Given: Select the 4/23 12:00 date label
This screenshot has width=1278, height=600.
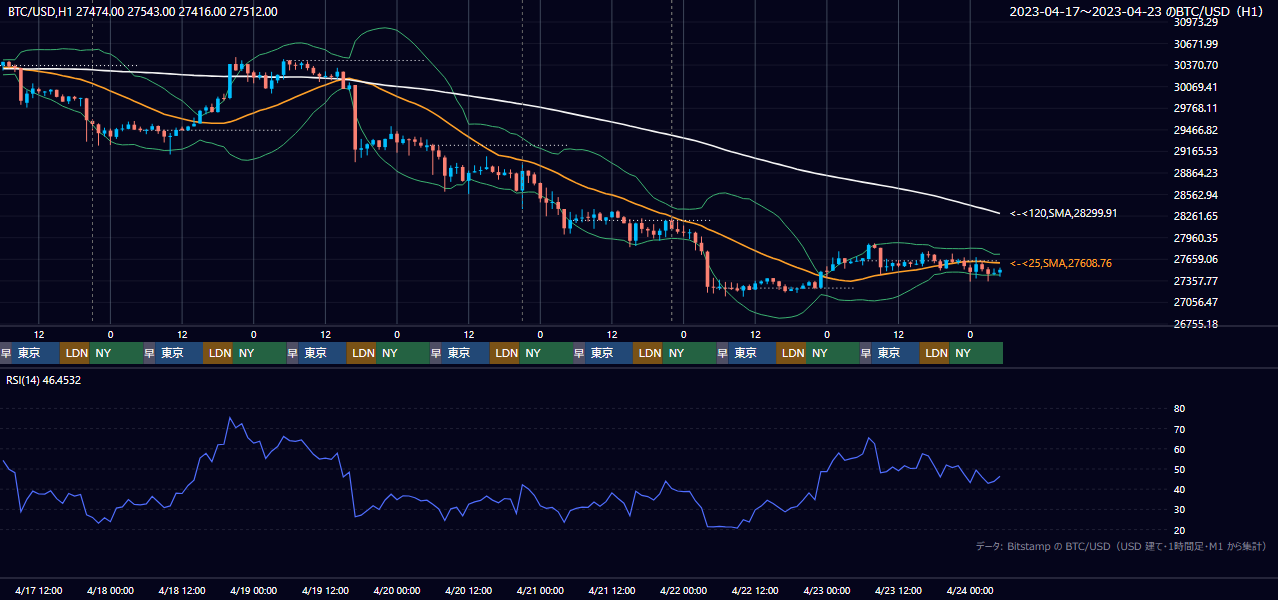Looking at the screenshot, I should tap(898, 590).
